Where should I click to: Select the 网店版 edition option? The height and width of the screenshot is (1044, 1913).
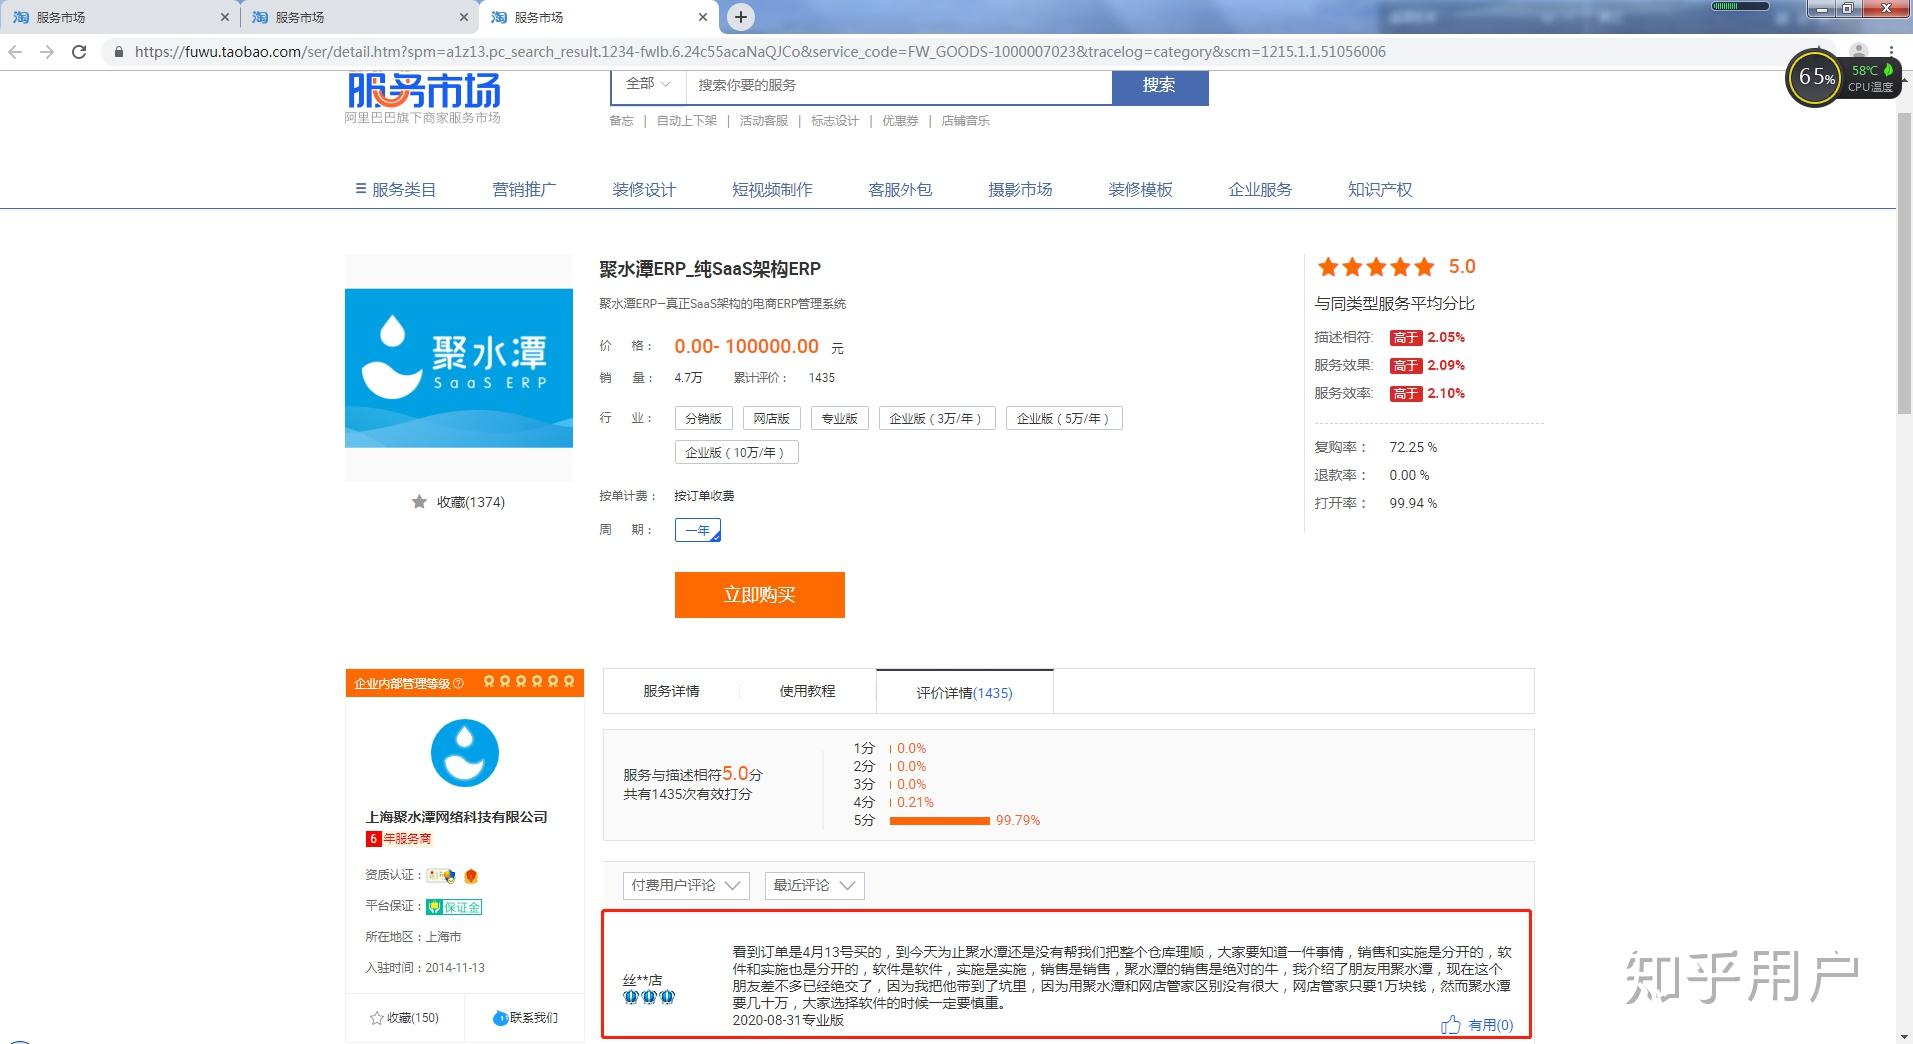[x=771, y=418]
